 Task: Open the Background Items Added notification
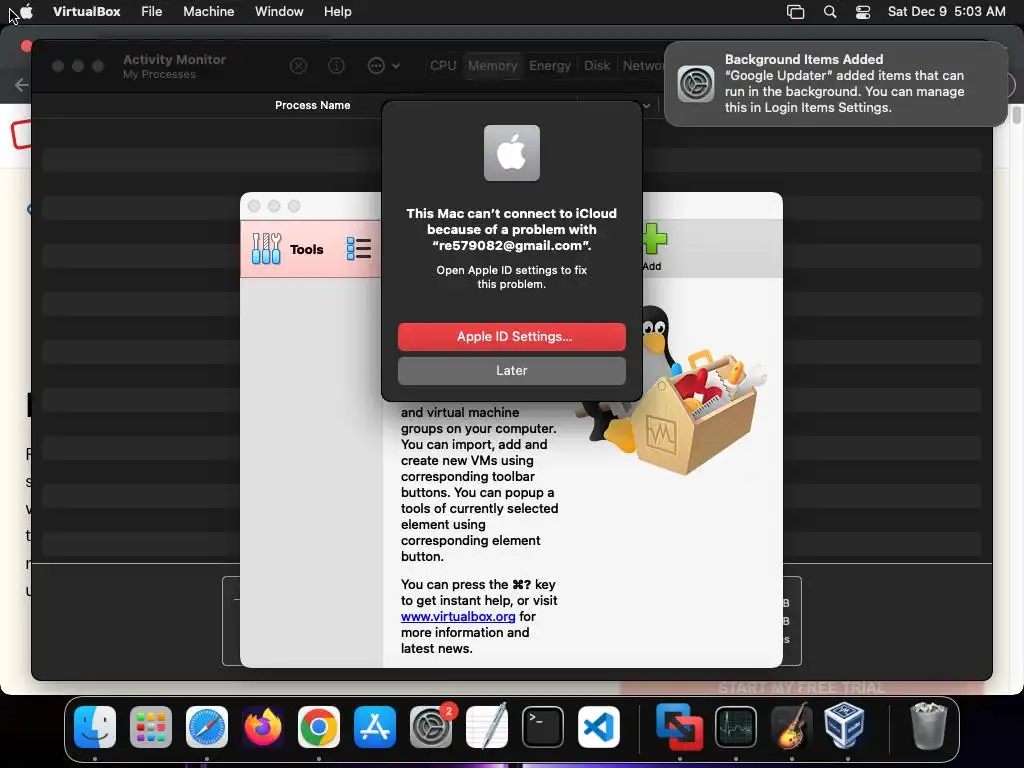click(x=835, y=84)
